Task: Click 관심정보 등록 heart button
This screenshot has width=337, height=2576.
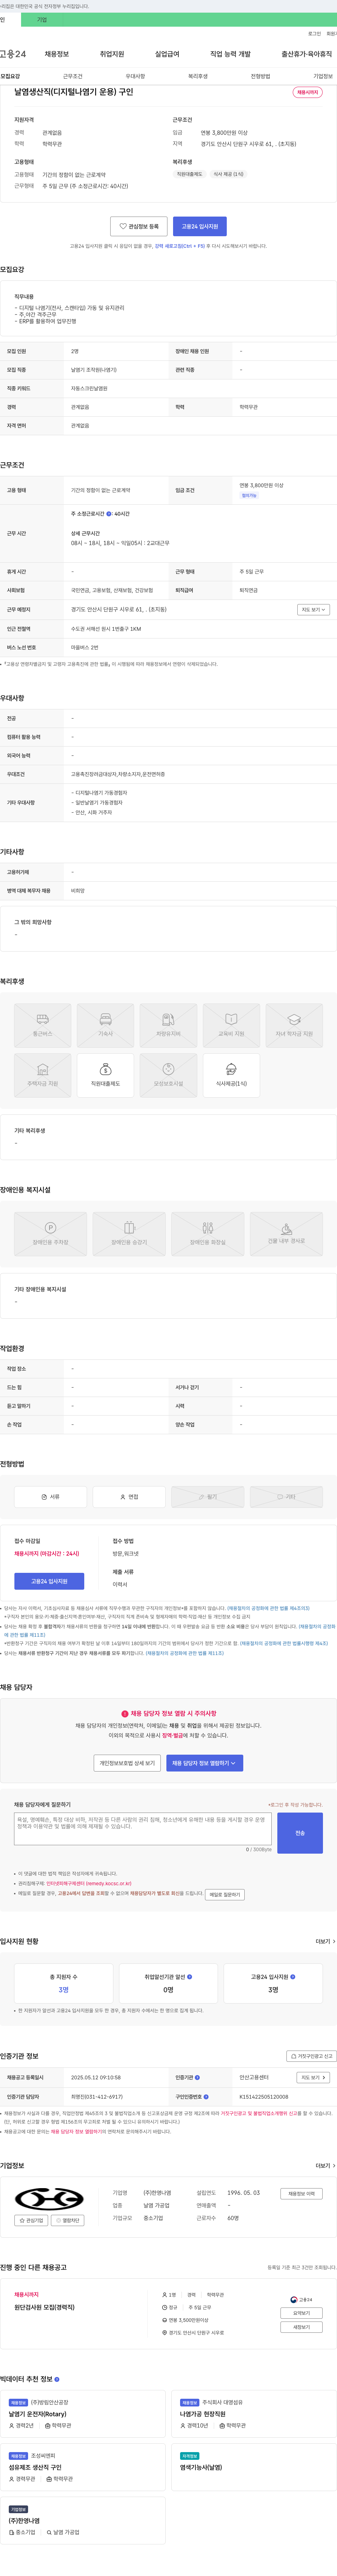Action: [139, 226]
